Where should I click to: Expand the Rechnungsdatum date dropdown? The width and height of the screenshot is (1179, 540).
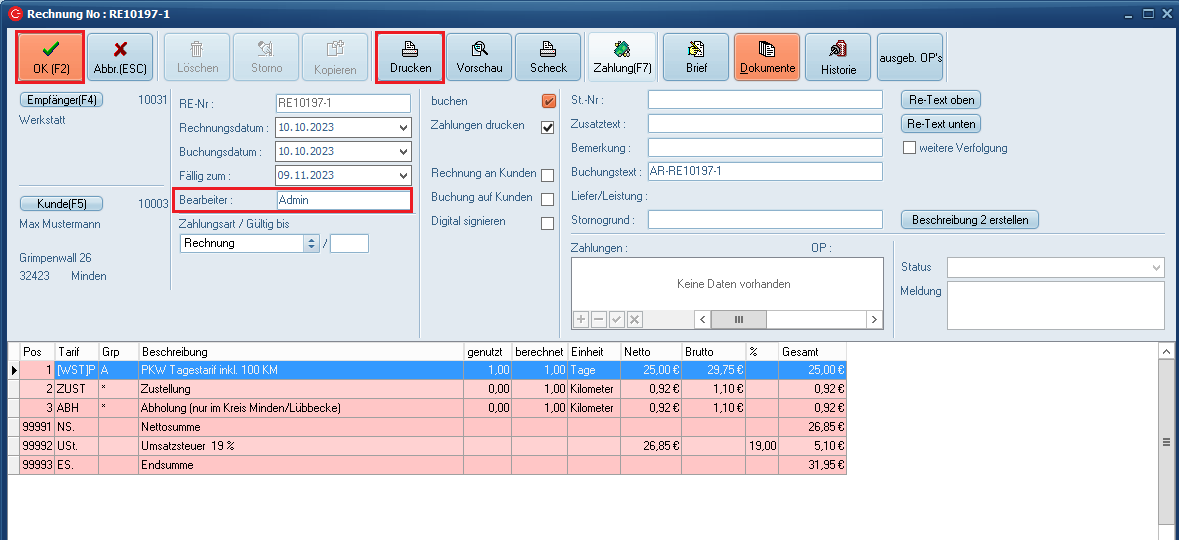tap(403, 128)
